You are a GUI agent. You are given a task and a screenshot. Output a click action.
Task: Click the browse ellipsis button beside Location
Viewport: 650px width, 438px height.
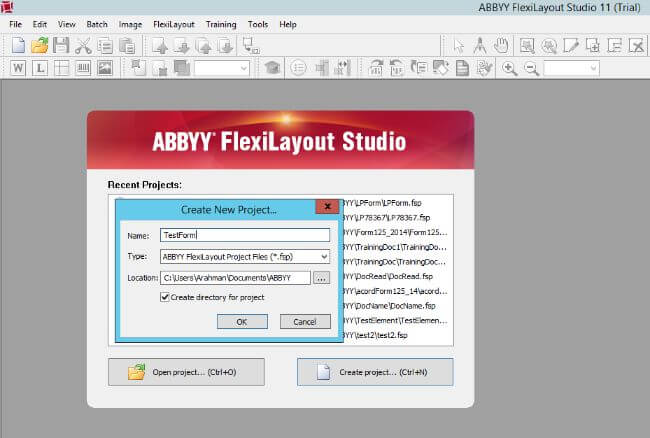click(322, 278)
